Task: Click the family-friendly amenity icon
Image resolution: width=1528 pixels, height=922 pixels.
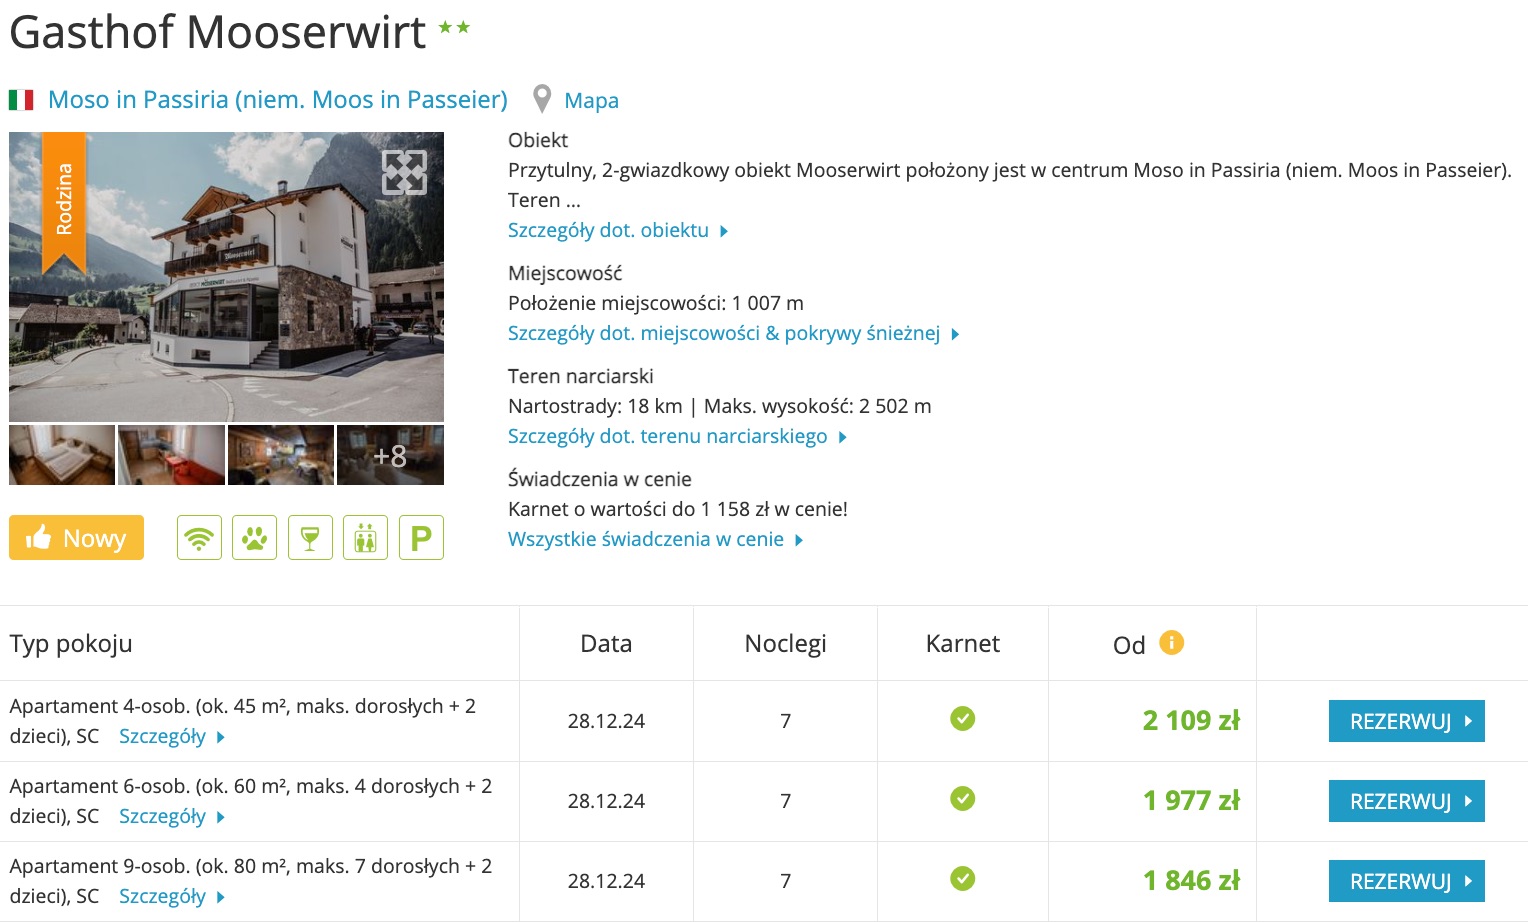Action: (365, 538)
